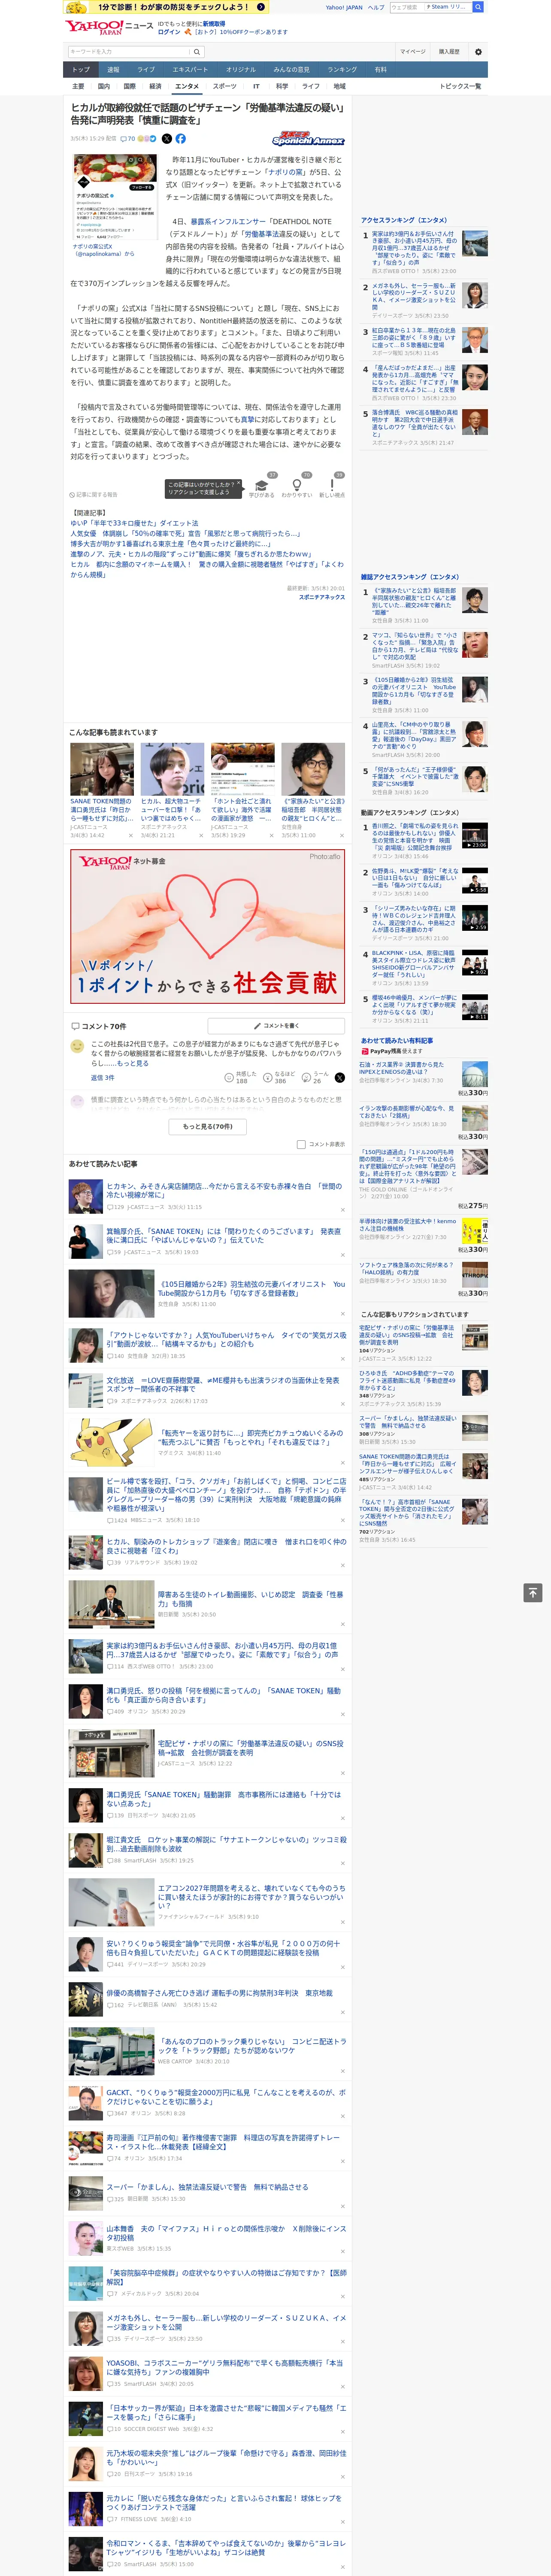Click the first commenter's yellow avatar
Screen dimensions: 551x2576
[x=77, y=1045]
